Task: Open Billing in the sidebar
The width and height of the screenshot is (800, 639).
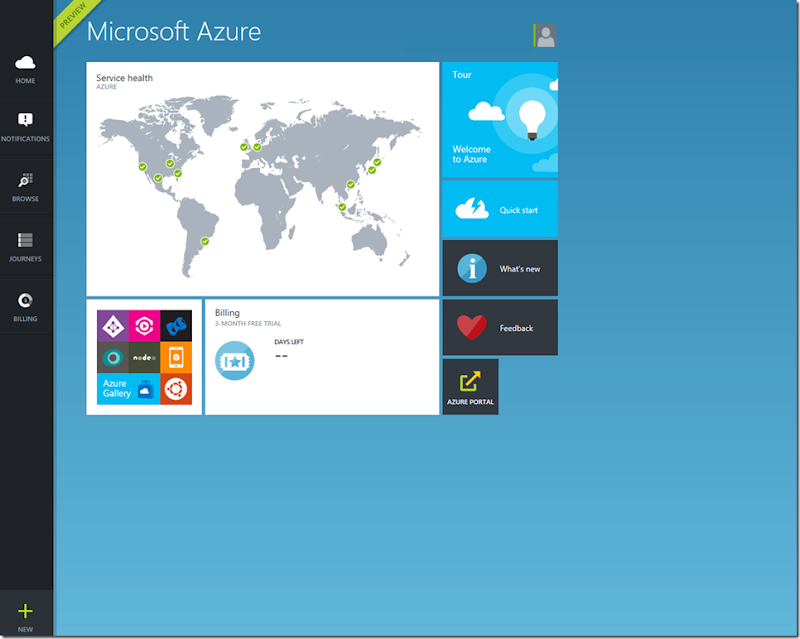Action: tap(25, 307)
